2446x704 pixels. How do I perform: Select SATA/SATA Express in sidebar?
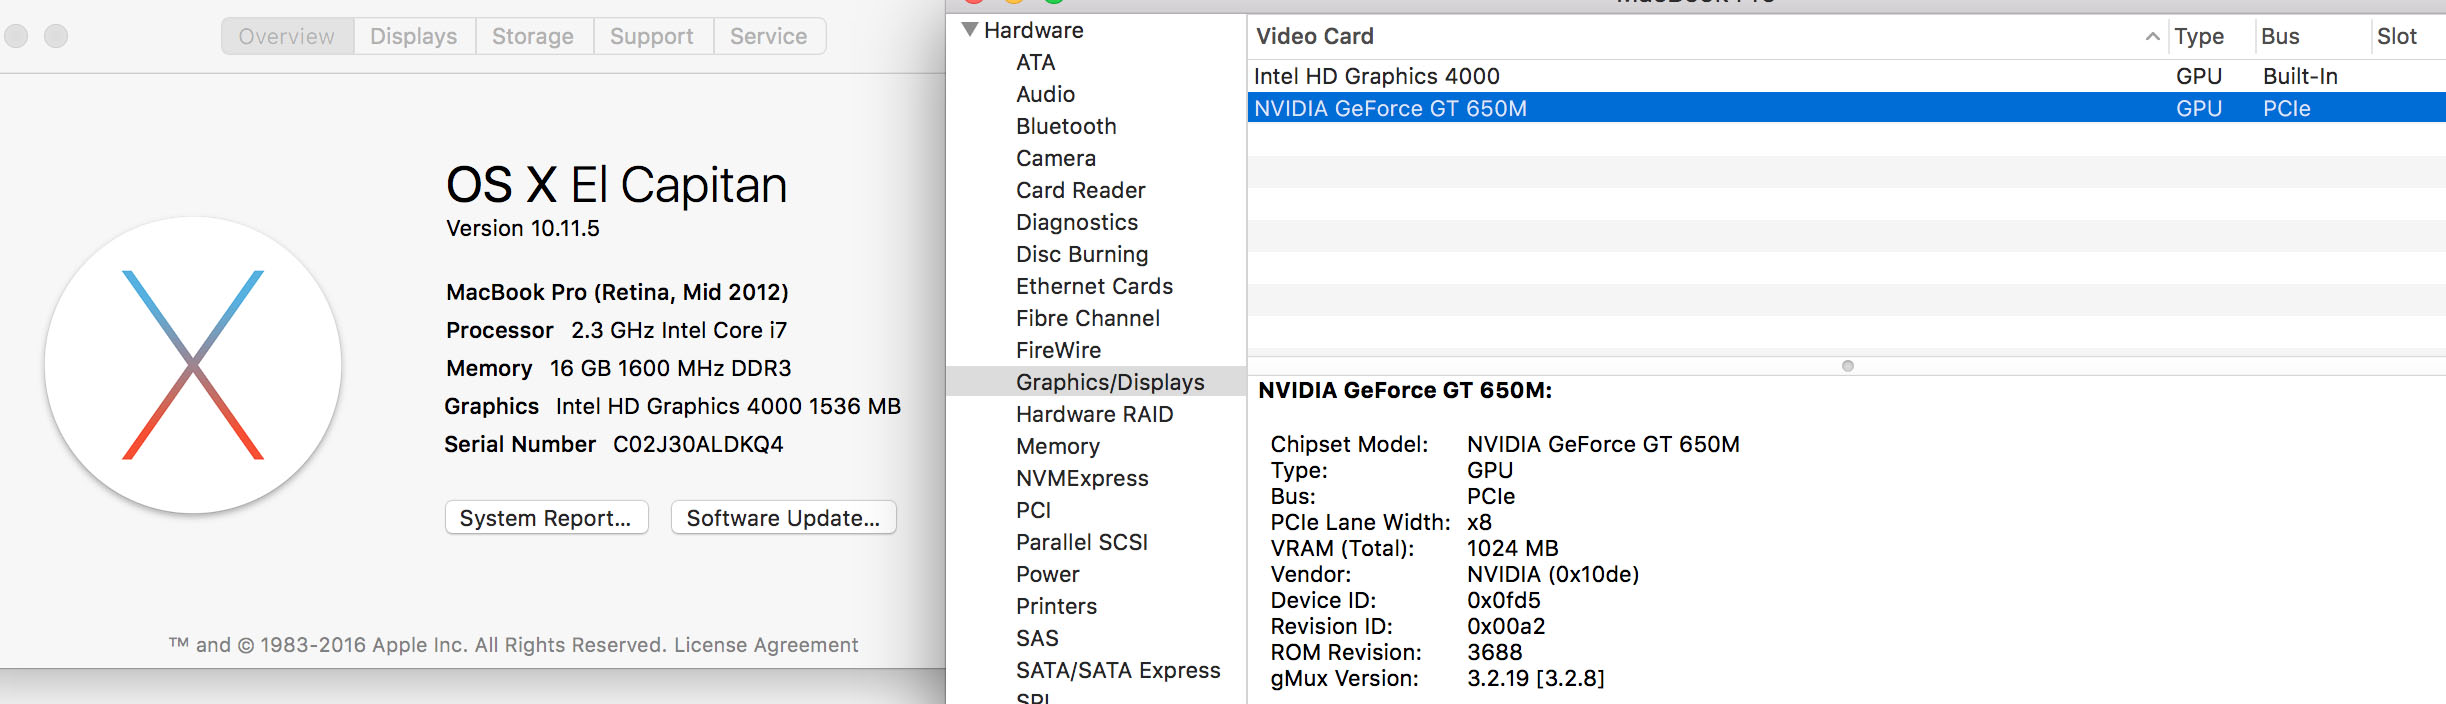[x=1118, y=670]
